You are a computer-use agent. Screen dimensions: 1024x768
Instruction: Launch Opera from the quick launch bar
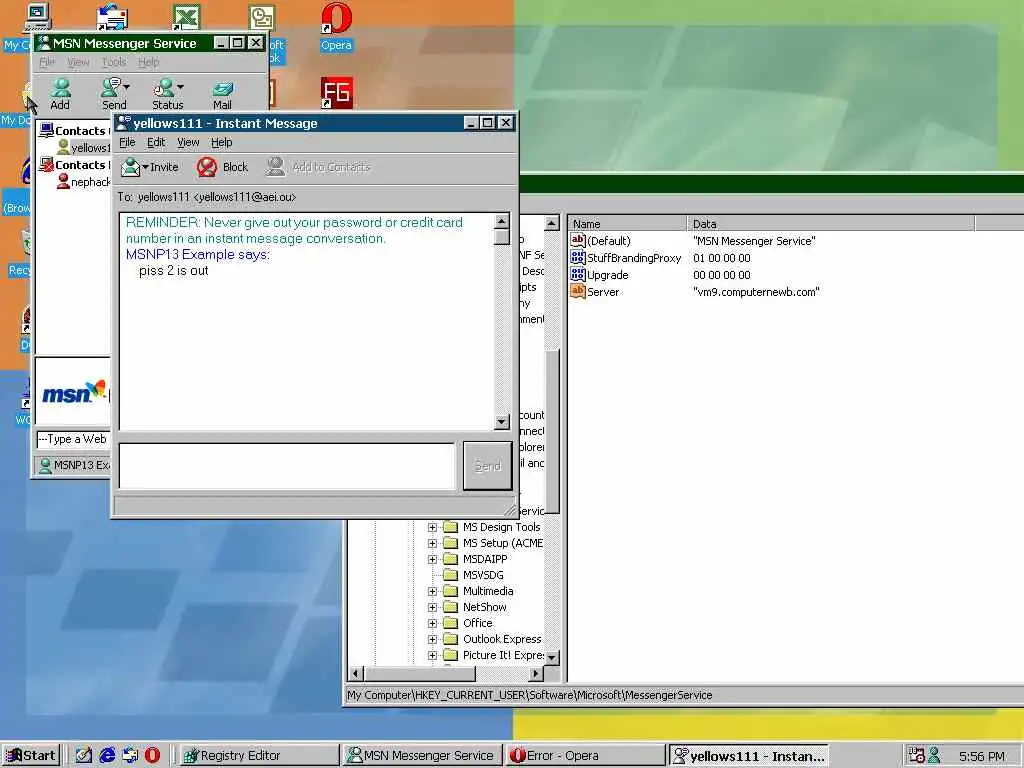coord(152,755)
